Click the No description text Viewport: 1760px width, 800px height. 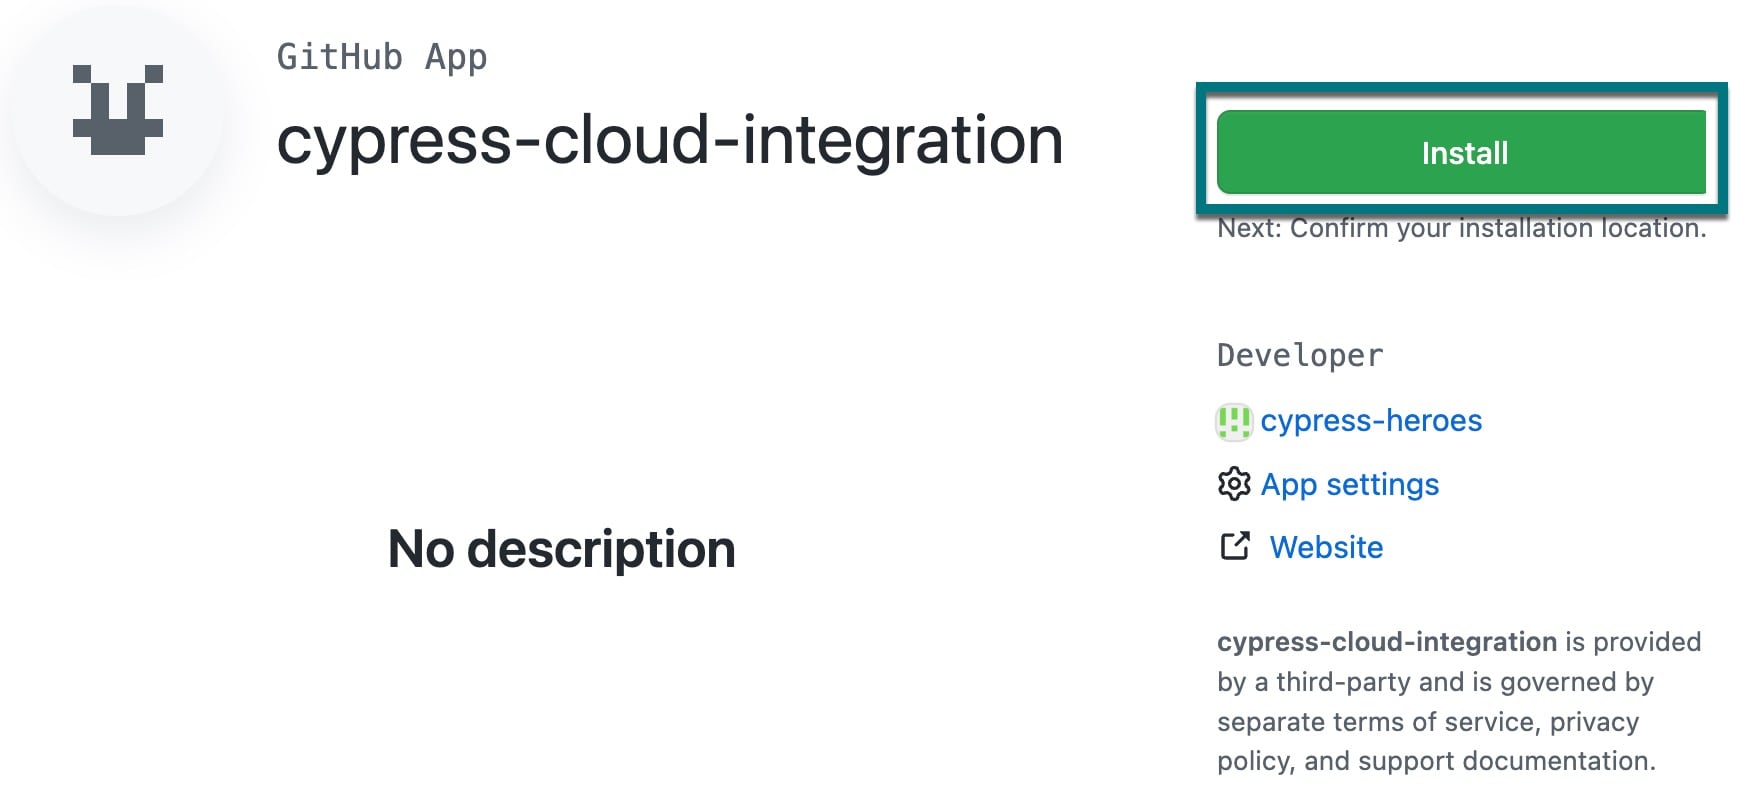(563, 548)
